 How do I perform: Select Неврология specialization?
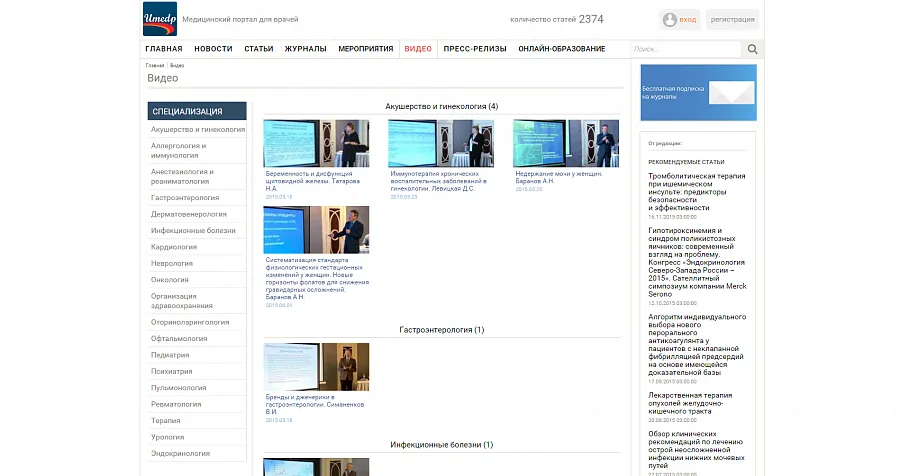click(x=172, y=264)
